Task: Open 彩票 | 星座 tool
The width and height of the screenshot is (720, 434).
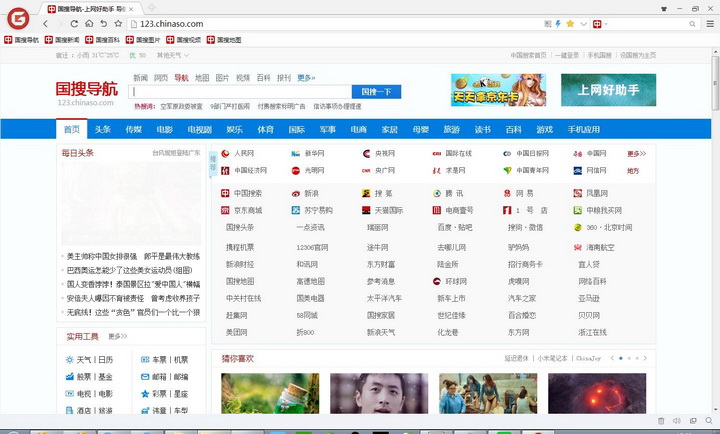Action: [x=164, y=394]
